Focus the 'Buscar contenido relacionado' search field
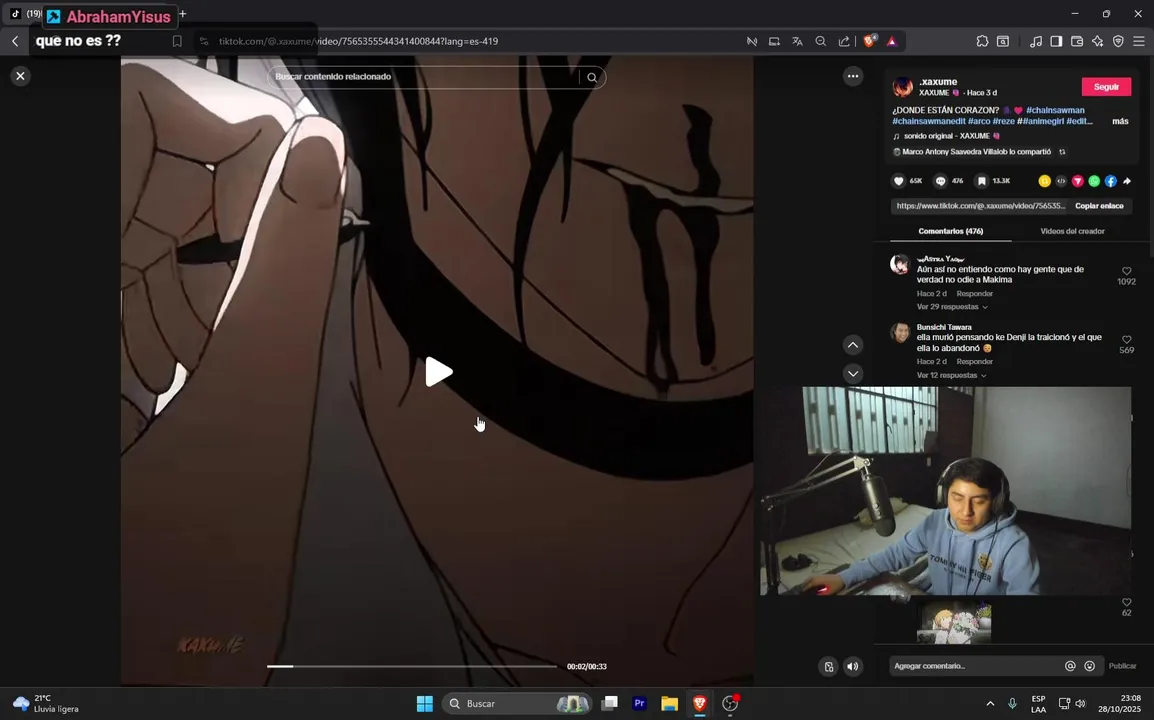Screen dimensions: 1154x720 click(425, 77)
